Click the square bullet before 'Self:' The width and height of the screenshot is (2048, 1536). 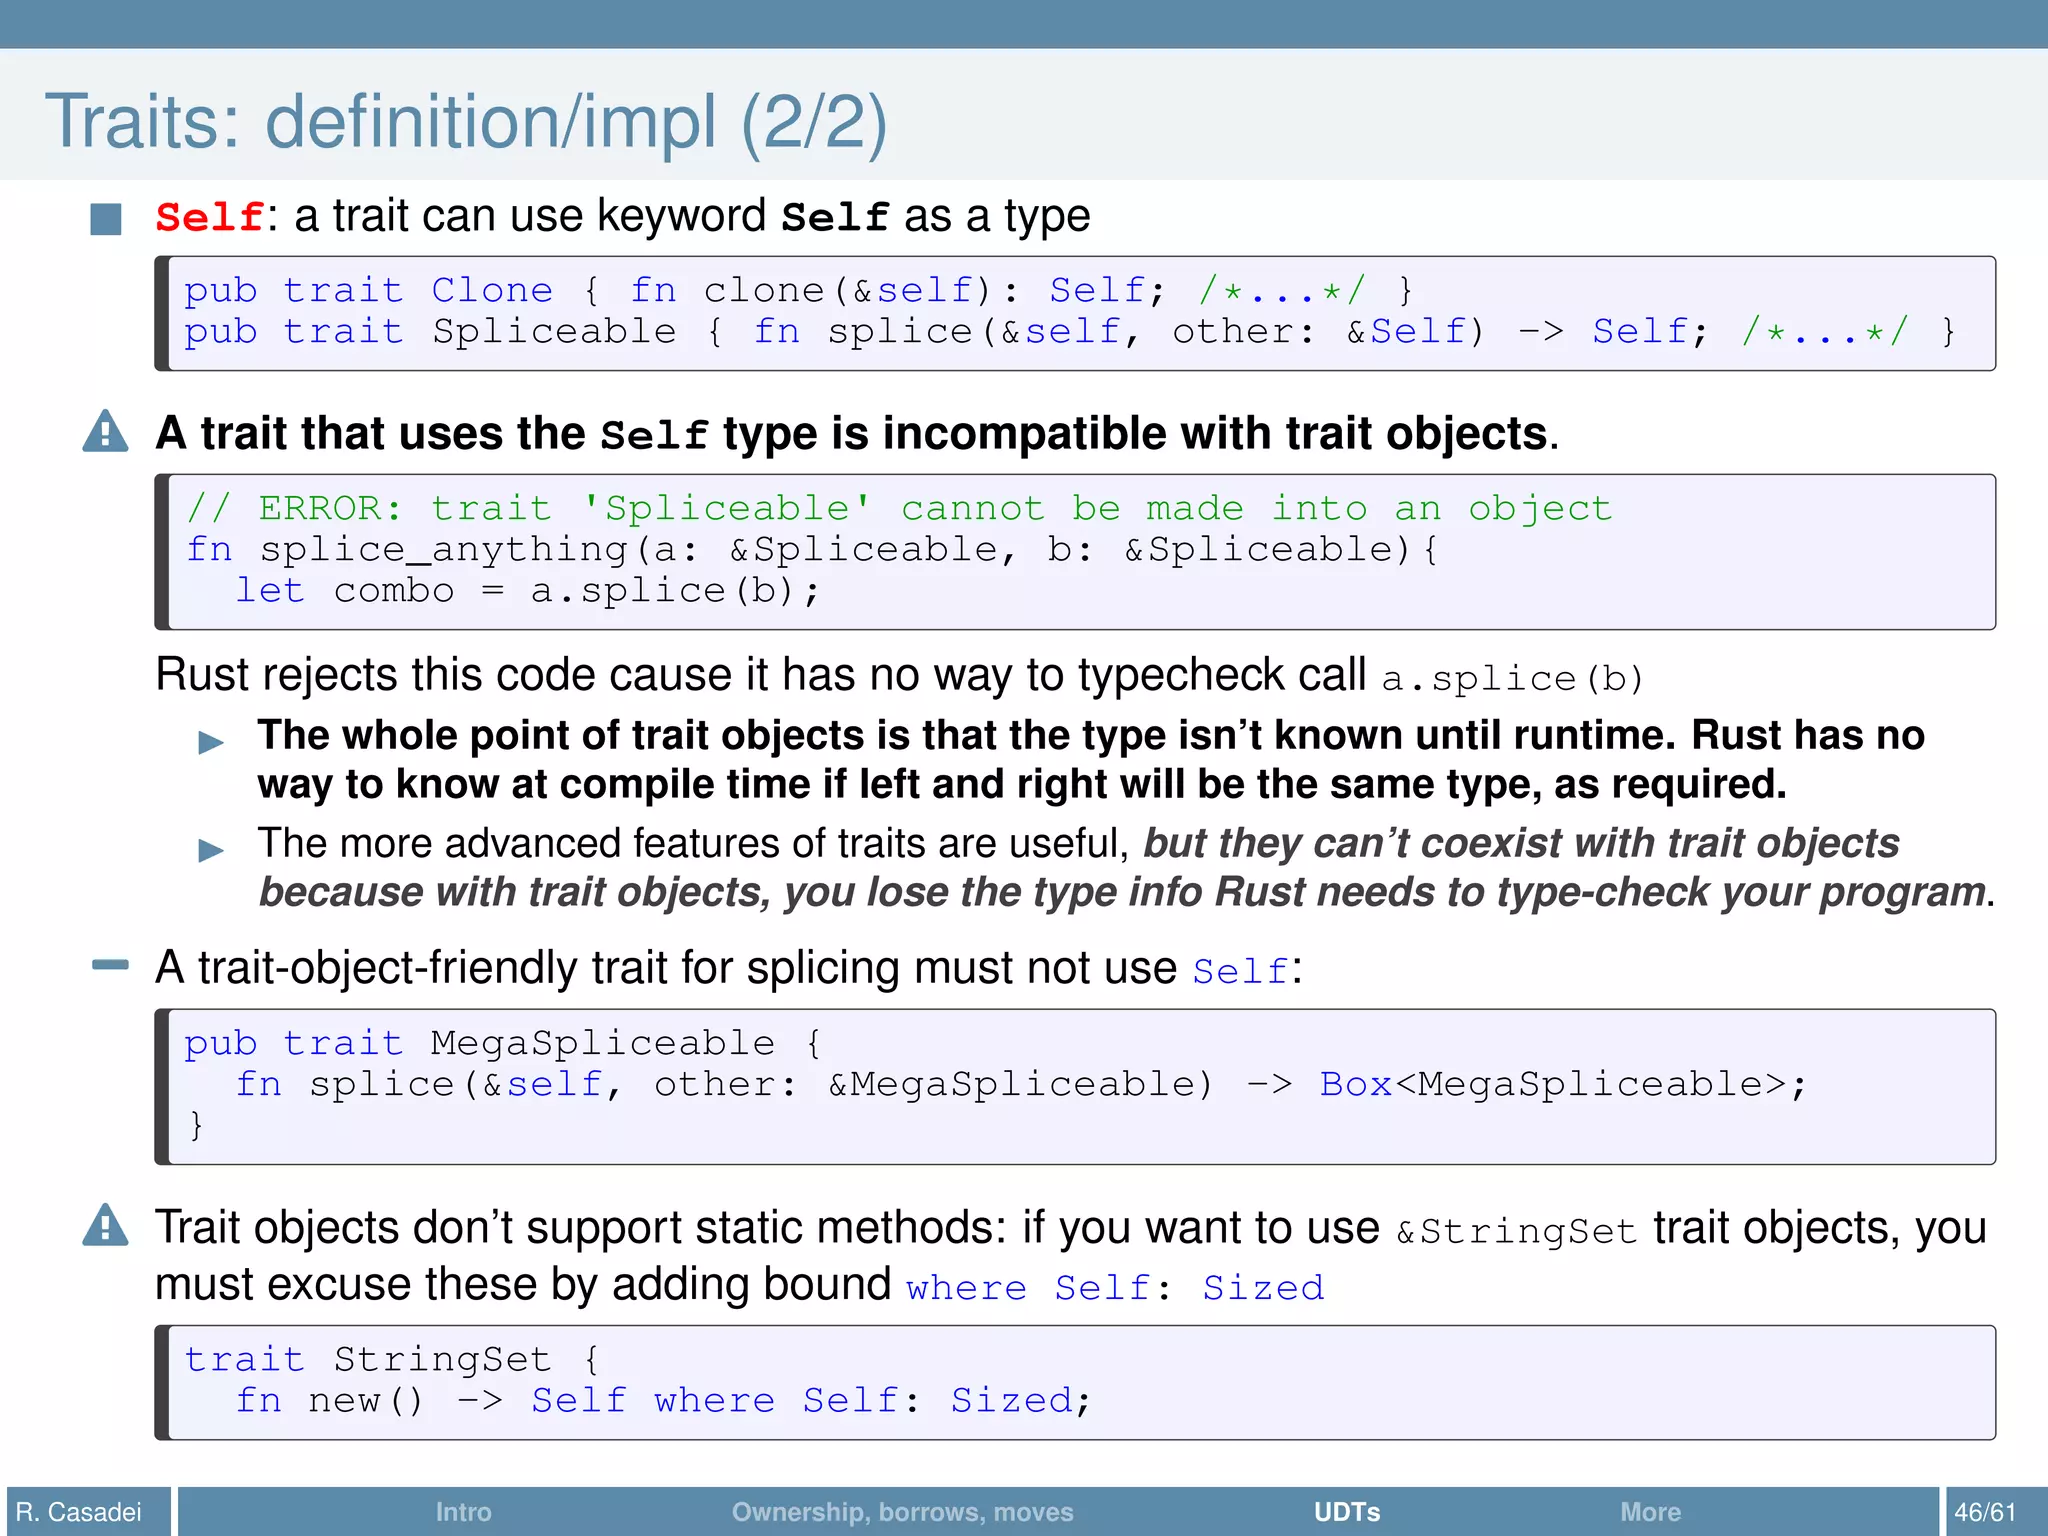coord(105,218)
